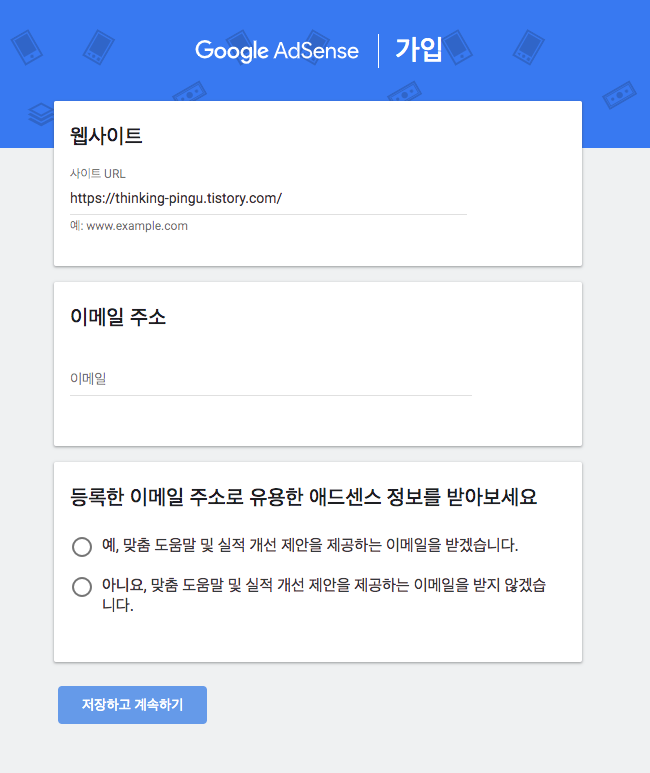
Task: Click the 웹사이트 section heading
Action: [106, 136]
